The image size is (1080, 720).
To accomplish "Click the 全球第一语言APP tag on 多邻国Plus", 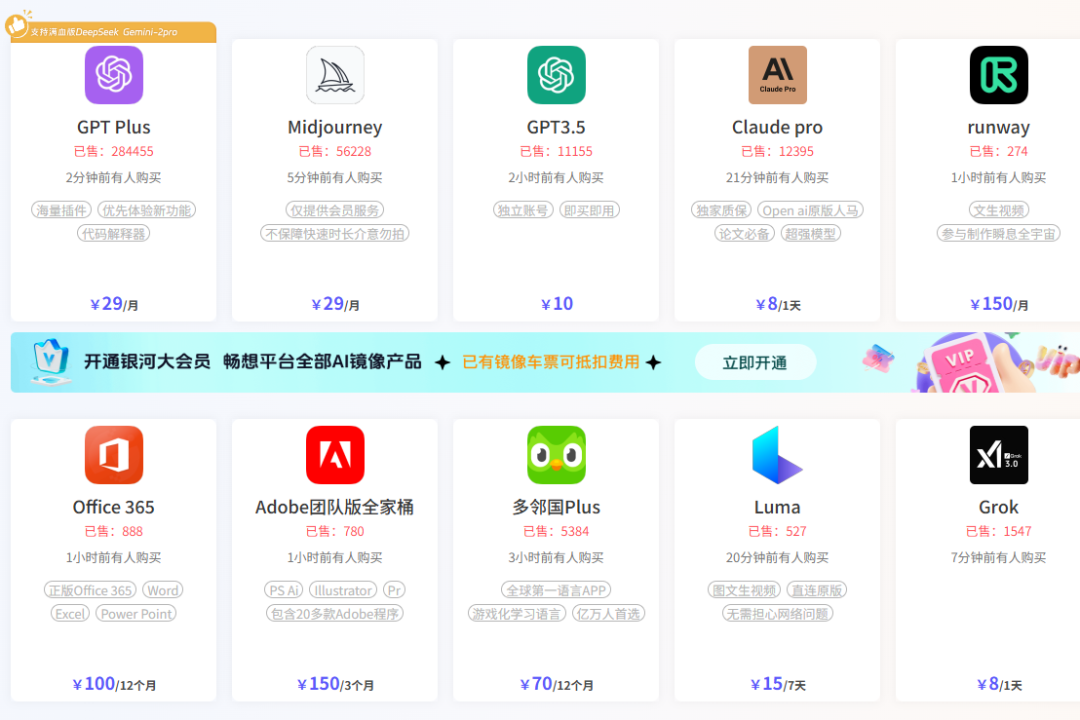I will point(556,590).
